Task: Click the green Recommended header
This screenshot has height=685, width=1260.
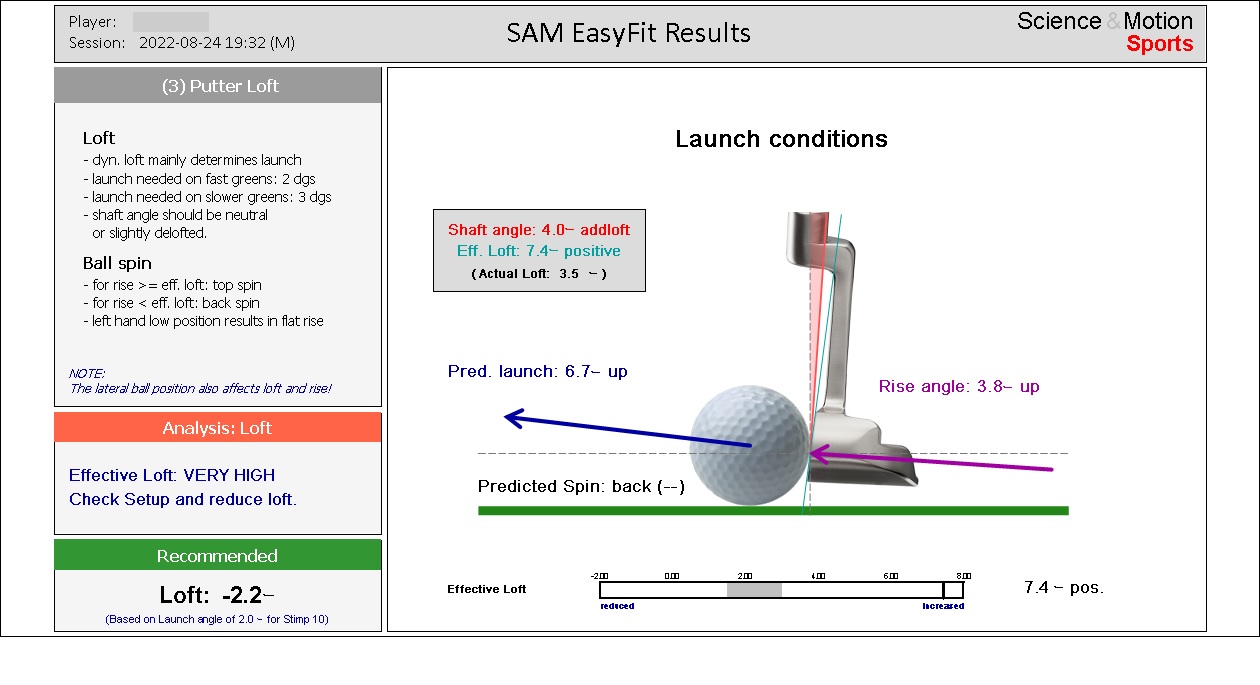Action: click(x=218, y=556)
